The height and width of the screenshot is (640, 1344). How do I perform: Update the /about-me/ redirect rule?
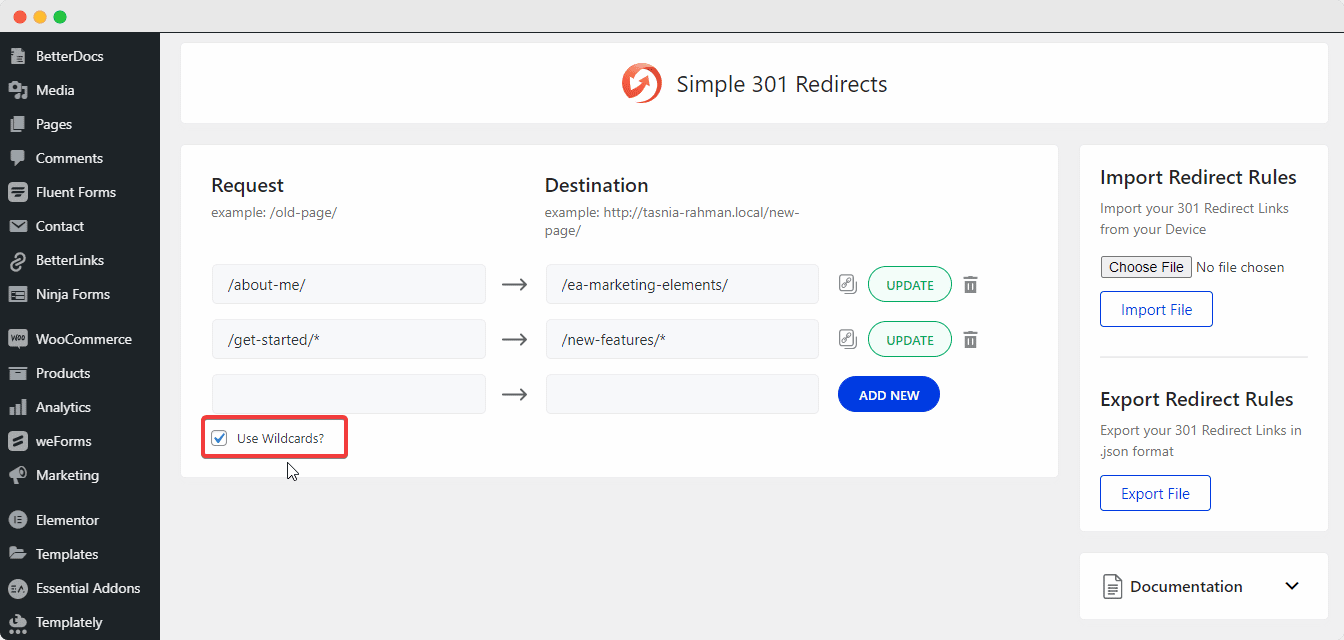coord(909,284)
